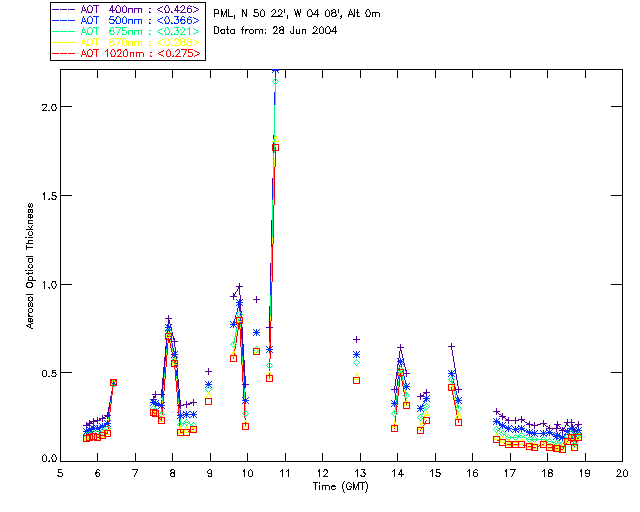Screen dimensions: 640x512
Task: Click the PML station location text
Action: coord(297,13)
